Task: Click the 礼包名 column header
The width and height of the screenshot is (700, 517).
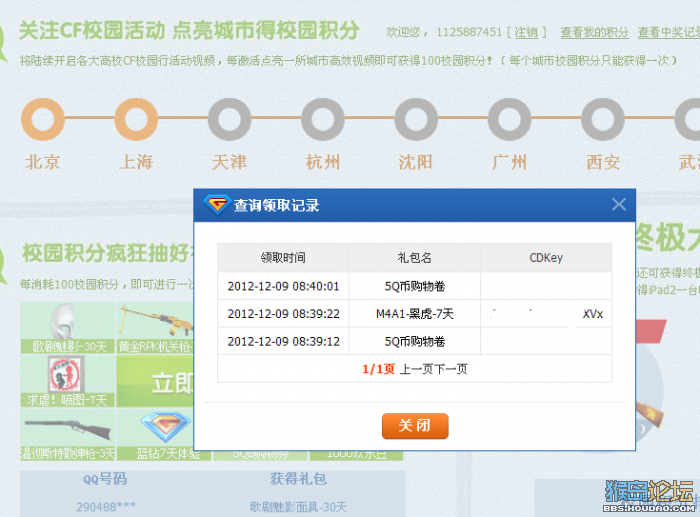Action: [x=415, y=258]
